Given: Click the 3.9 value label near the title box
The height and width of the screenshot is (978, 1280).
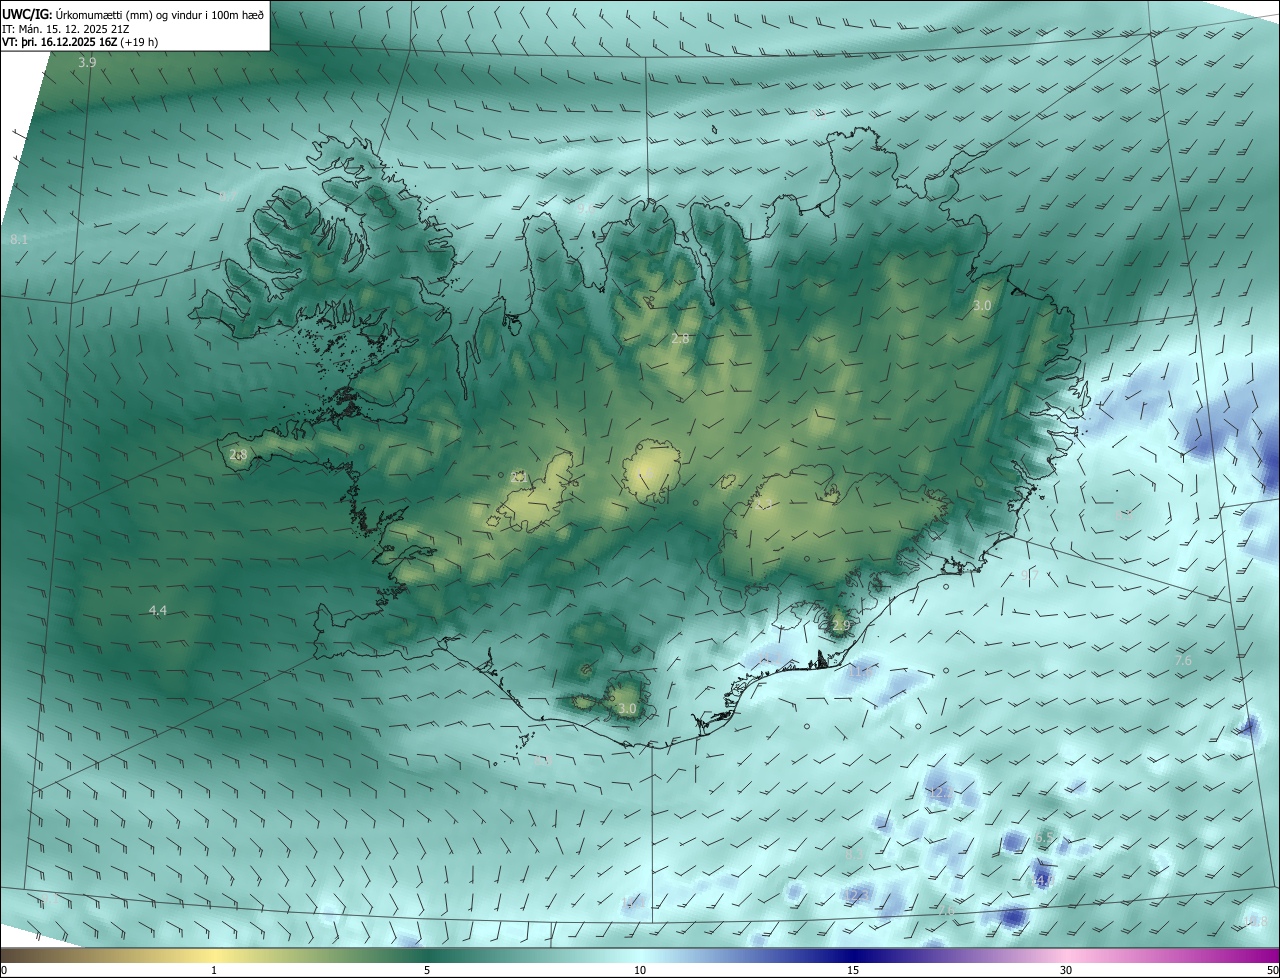Looking at the screenshot, I should point(87,62).
